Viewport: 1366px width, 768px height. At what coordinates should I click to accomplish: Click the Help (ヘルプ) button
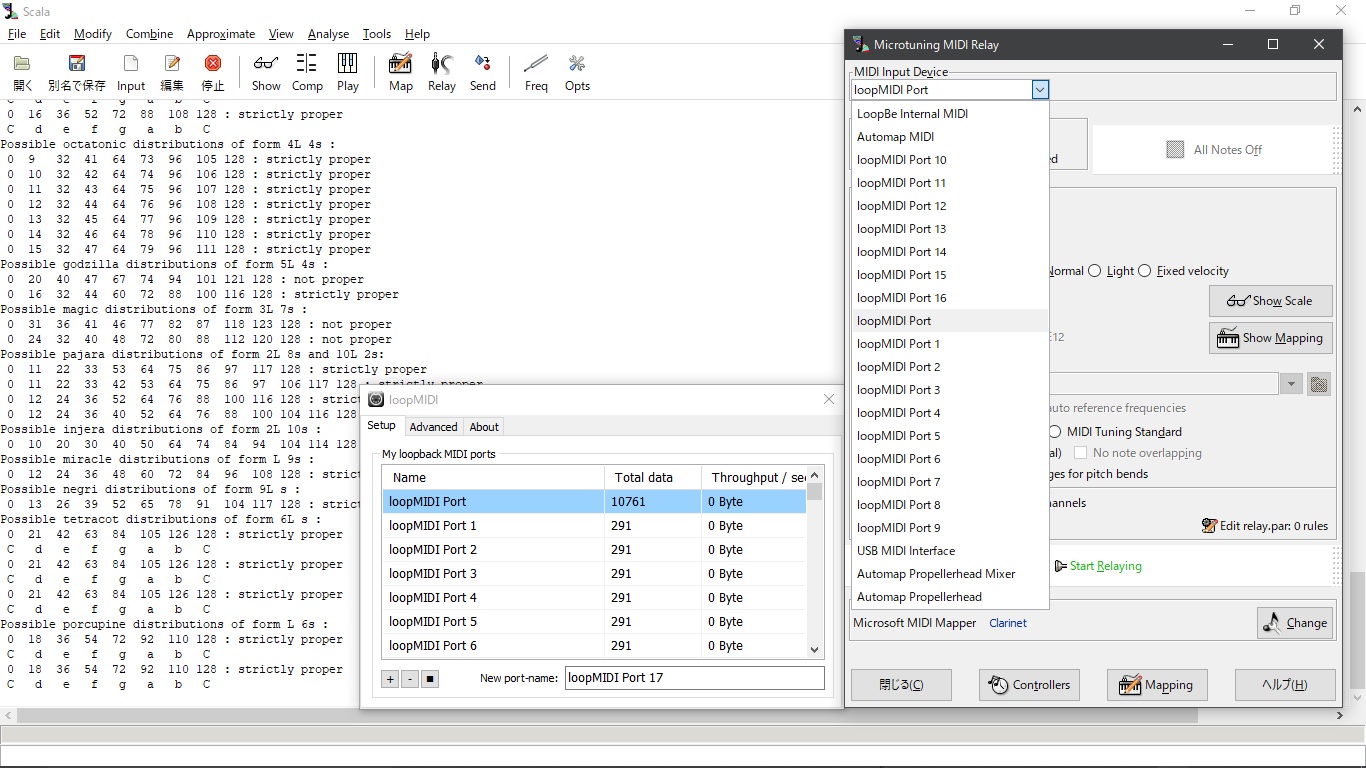coord(1285,685)
